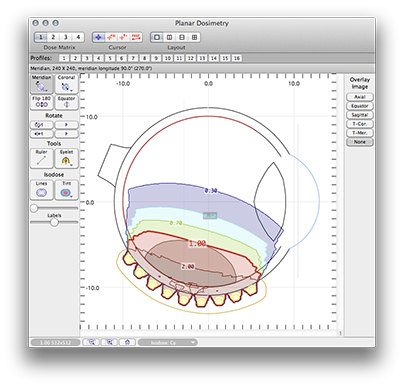Select Dose Matrix 2
Screen dimensions: 404x387
[53, 37]
